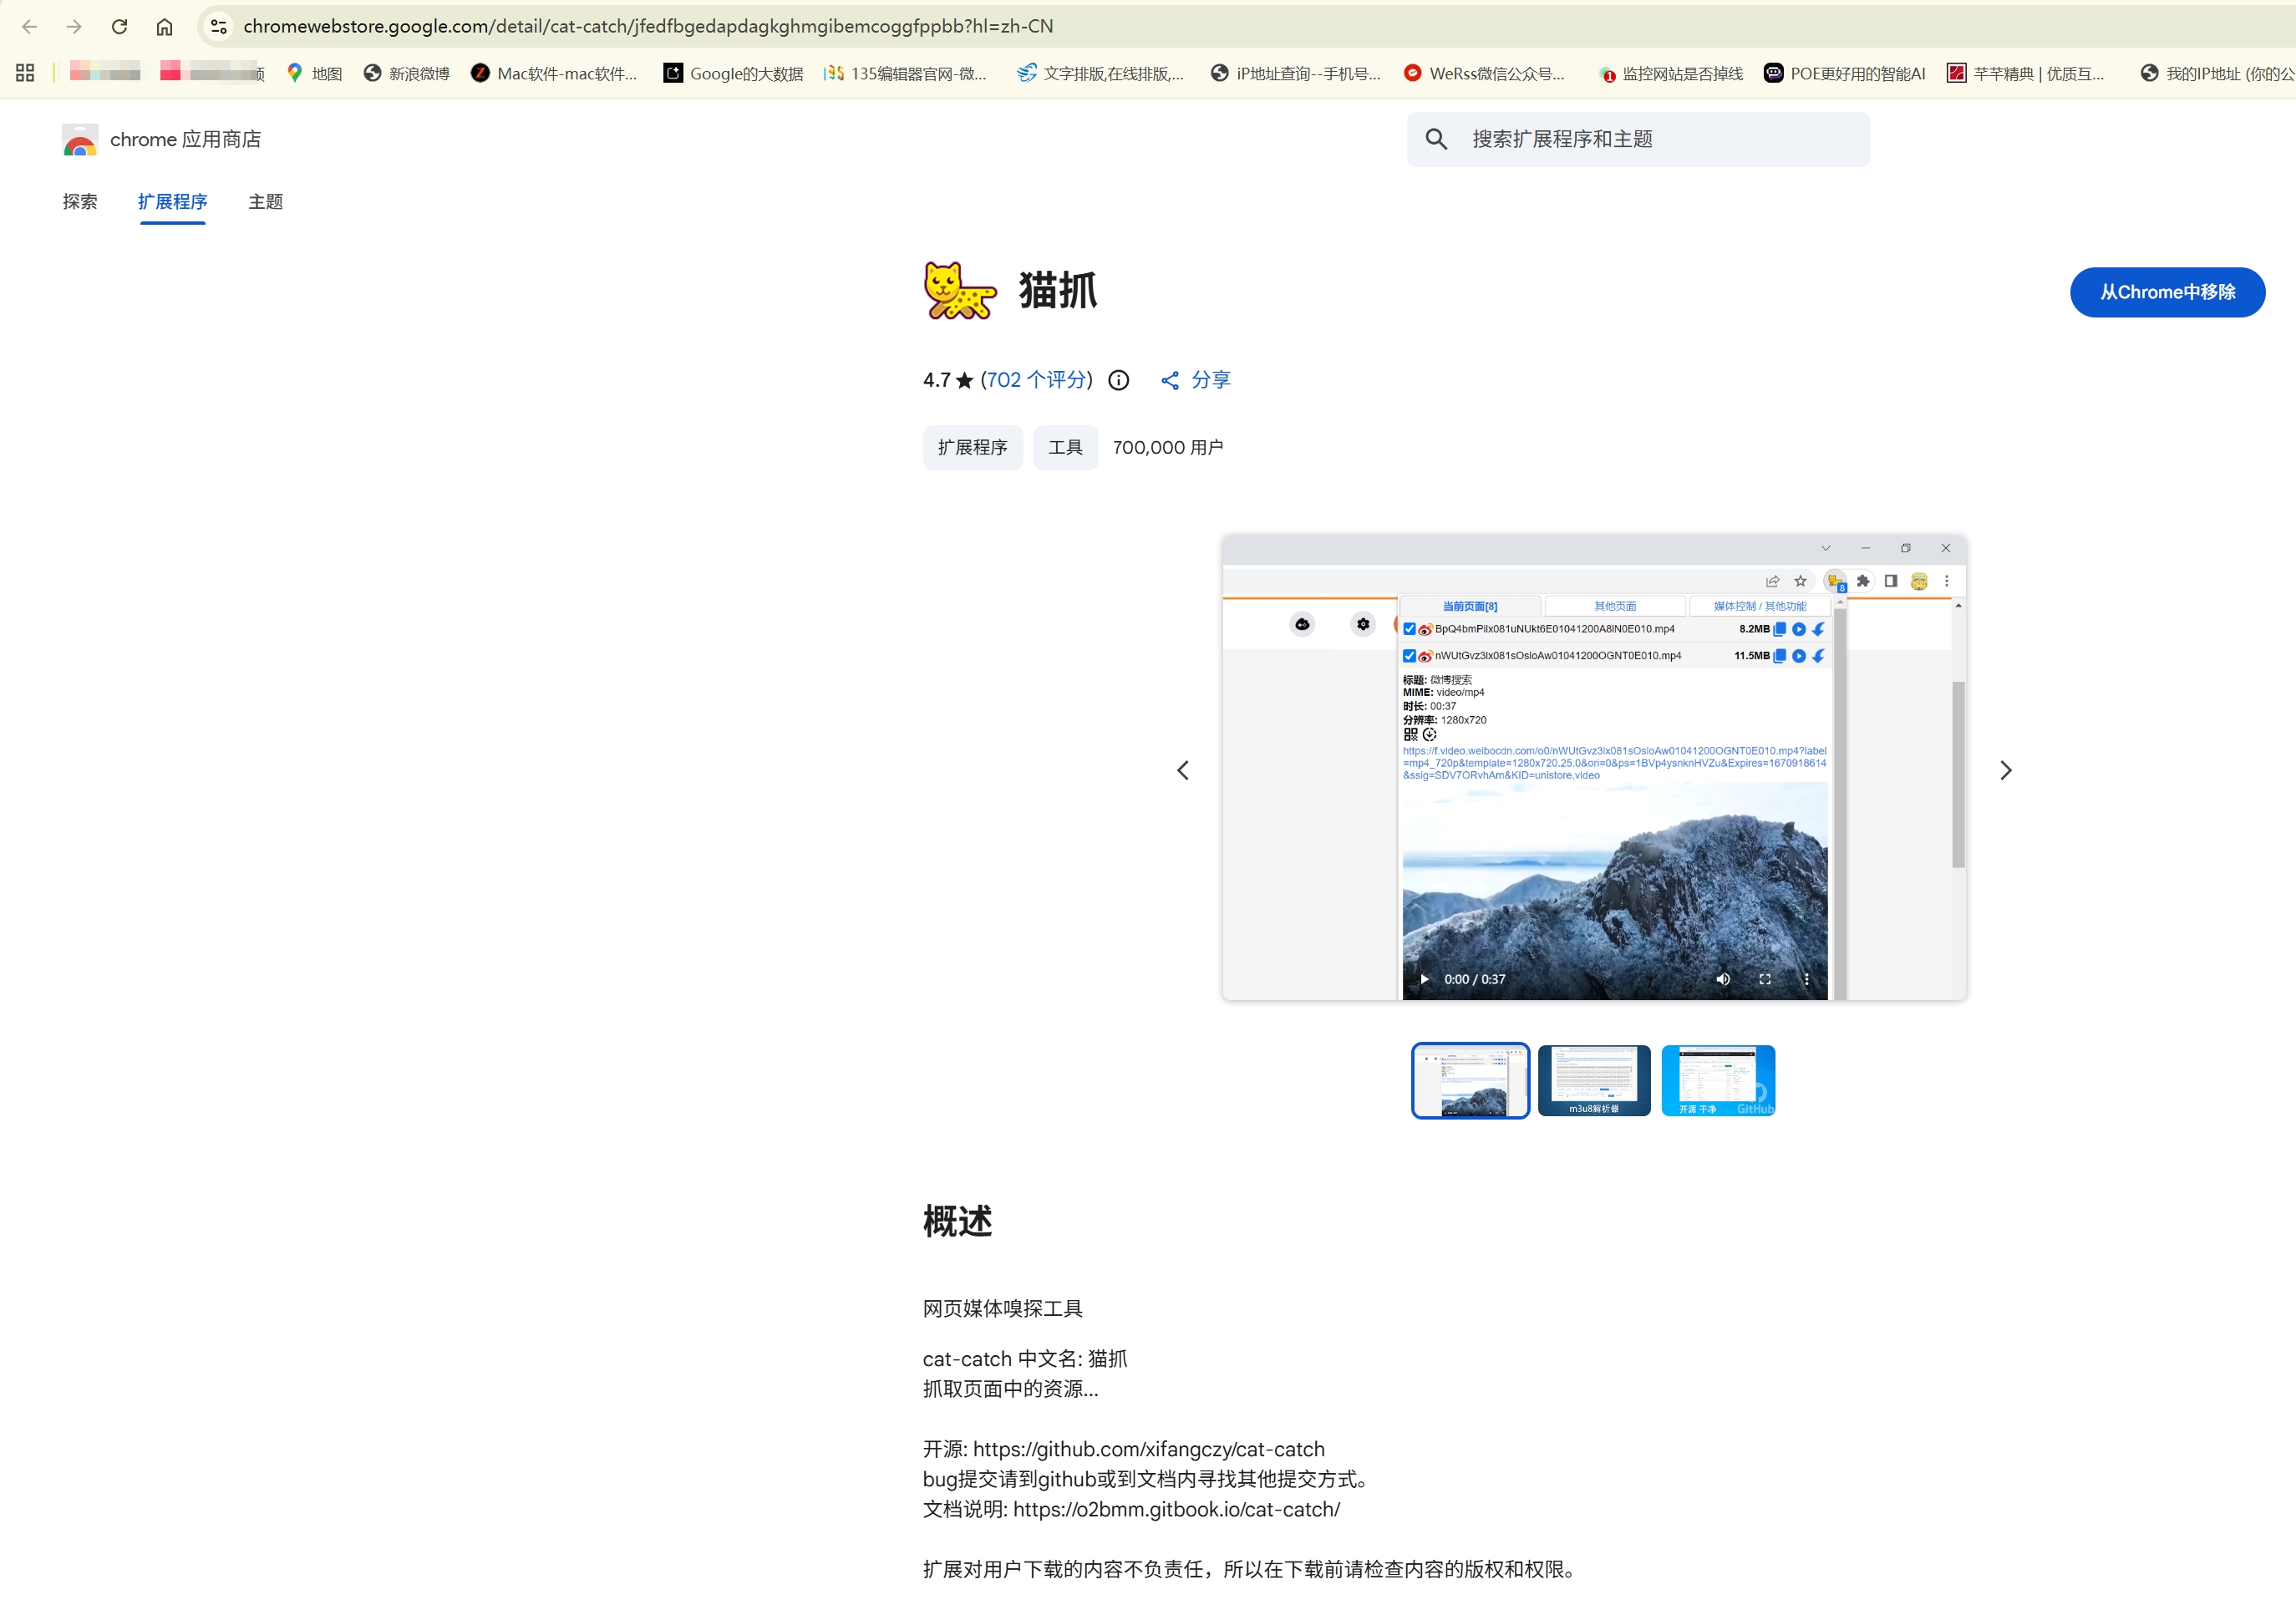Open the apps grid in bookmarks bar
2296x1610 pixels.
[25, 73]
